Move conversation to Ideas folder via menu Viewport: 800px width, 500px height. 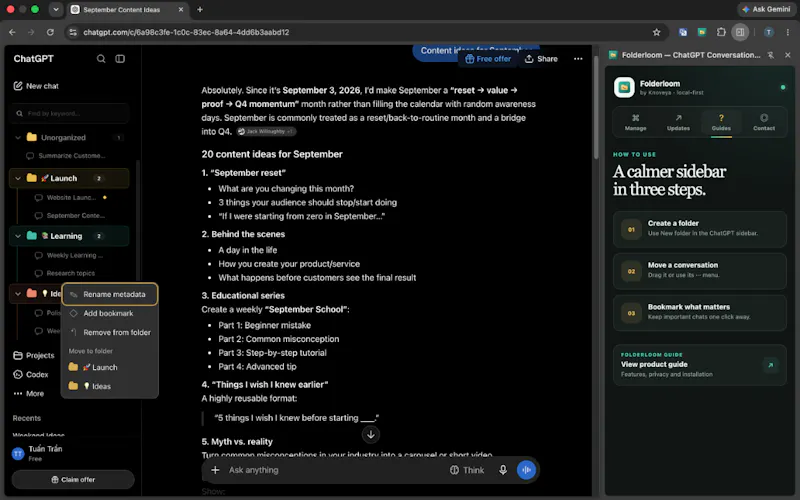pos(109,386)
